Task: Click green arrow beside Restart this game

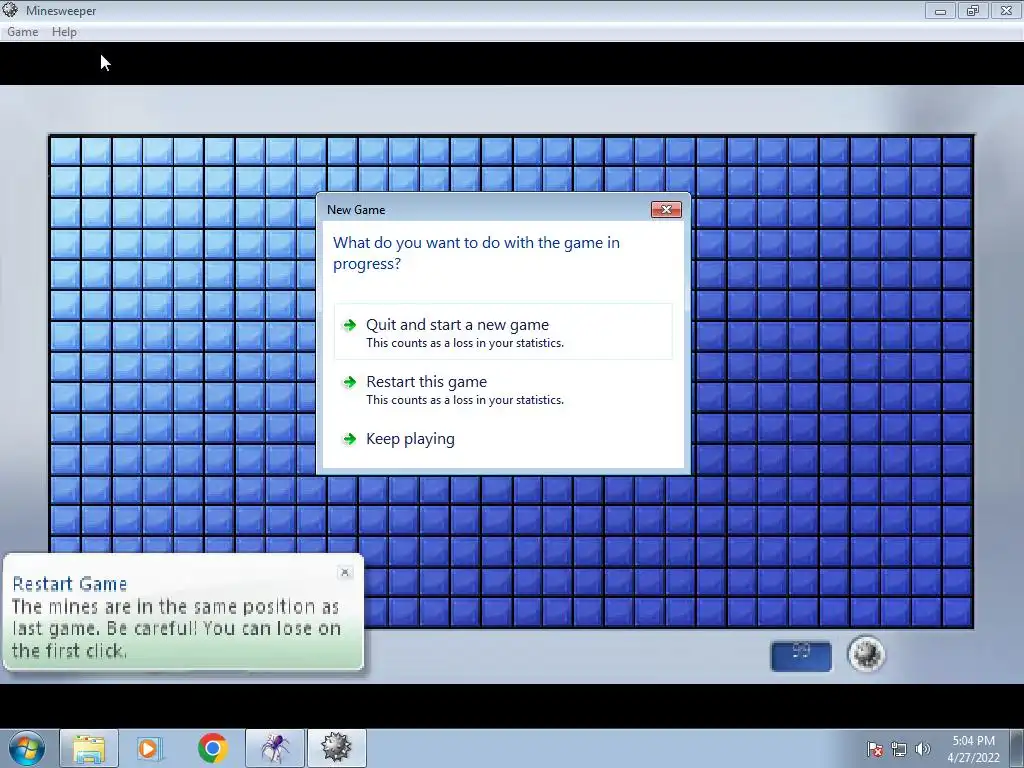Action: [350, 382]
